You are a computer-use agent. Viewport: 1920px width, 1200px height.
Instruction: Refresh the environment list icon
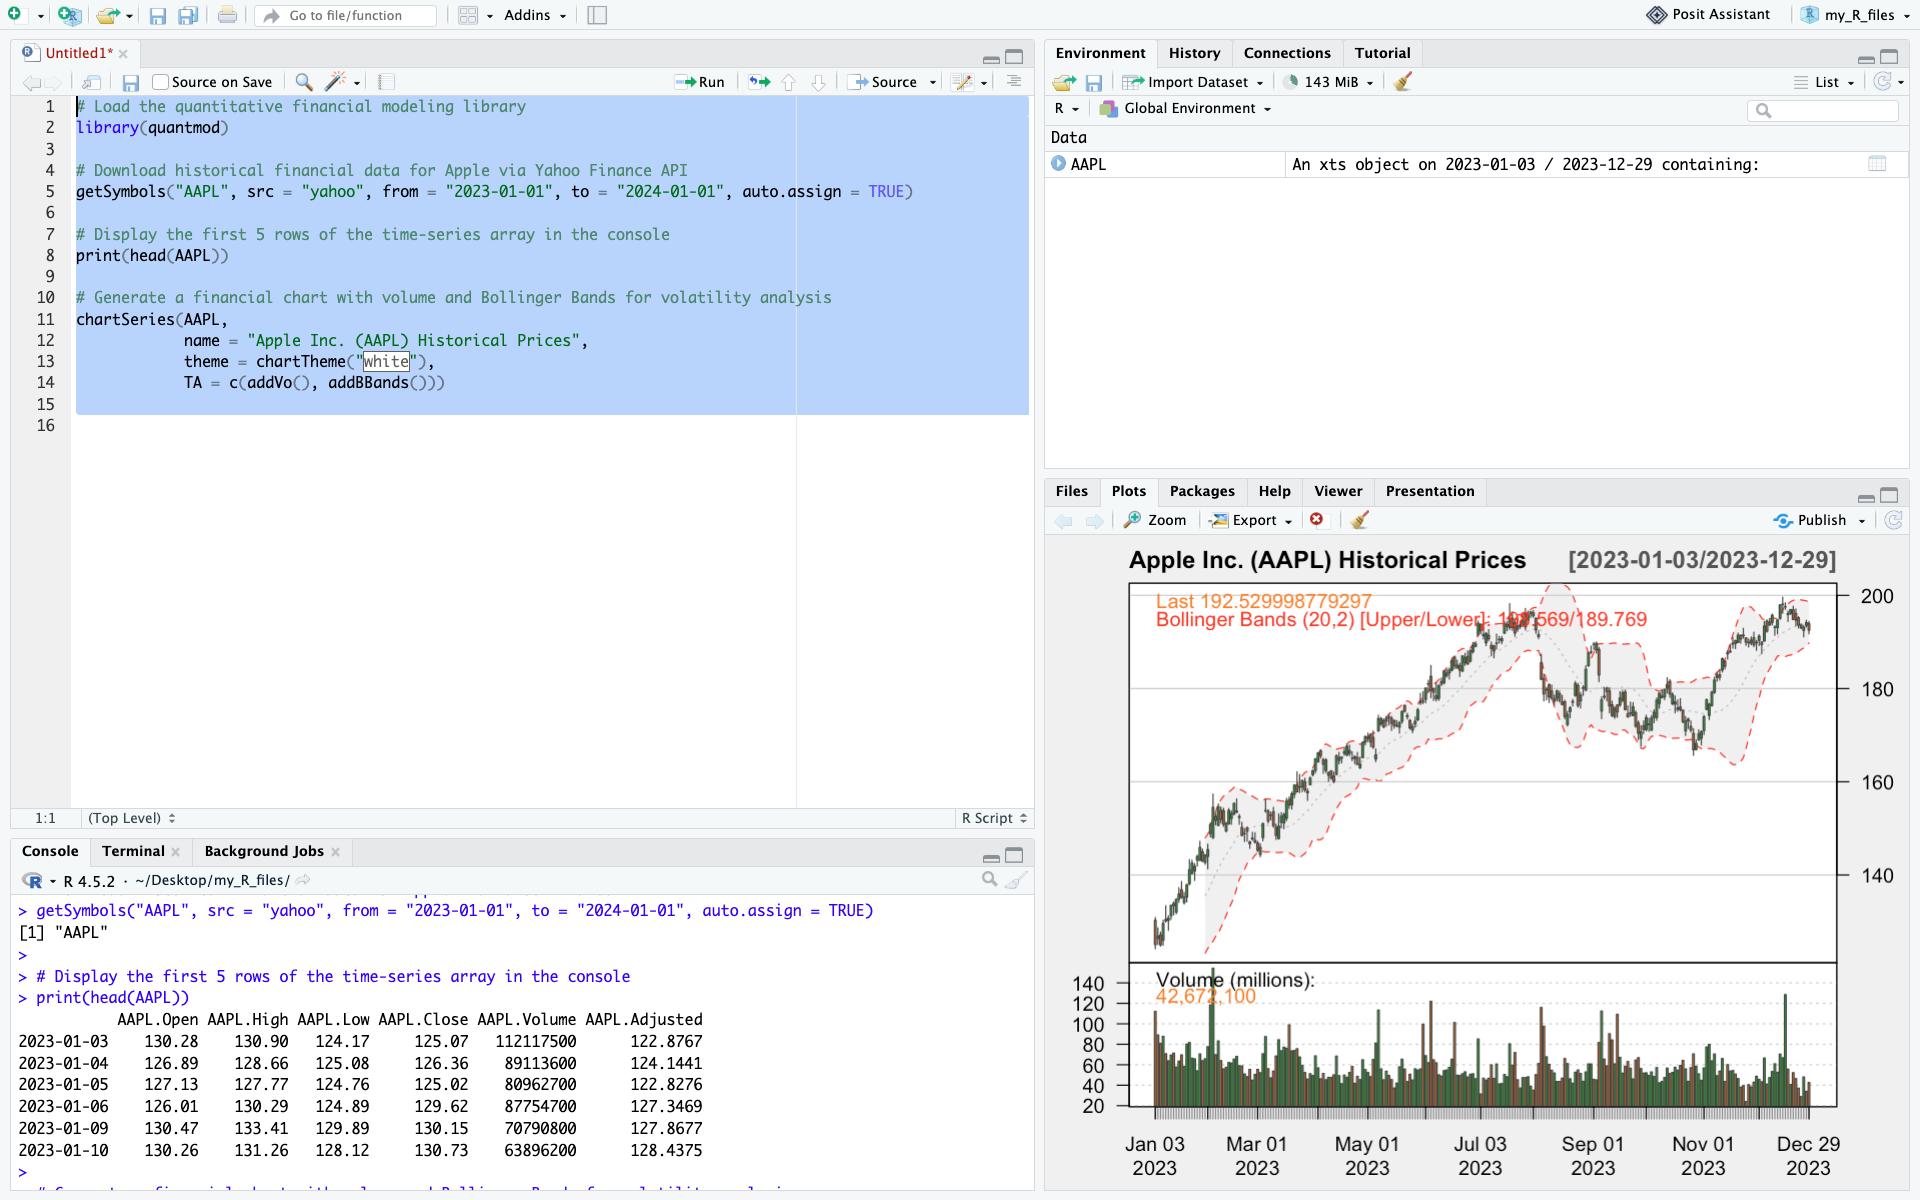point(1883,82)
